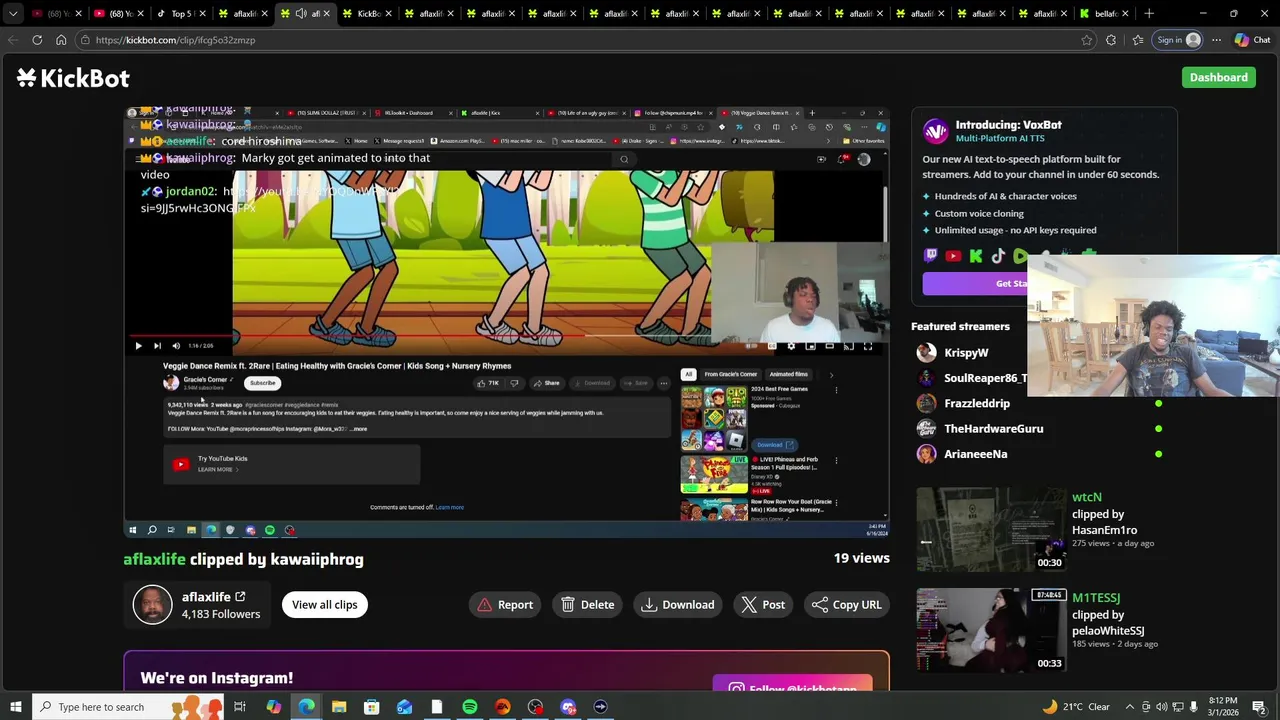Click the TikTok platform icon
This screenshot has height=720, width=1280.
point(998,256)
